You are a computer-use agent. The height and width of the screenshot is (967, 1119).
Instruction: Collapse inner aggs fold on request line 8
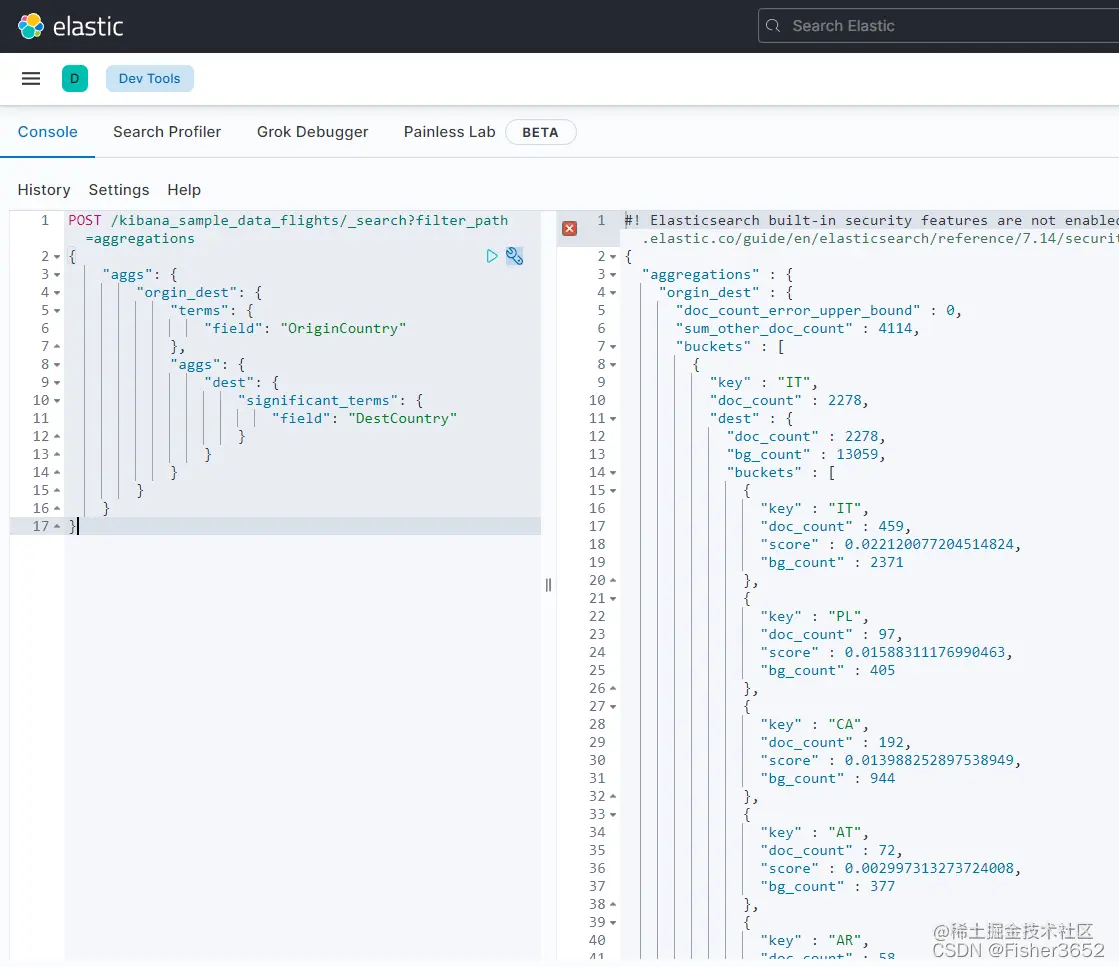(57, 365)
